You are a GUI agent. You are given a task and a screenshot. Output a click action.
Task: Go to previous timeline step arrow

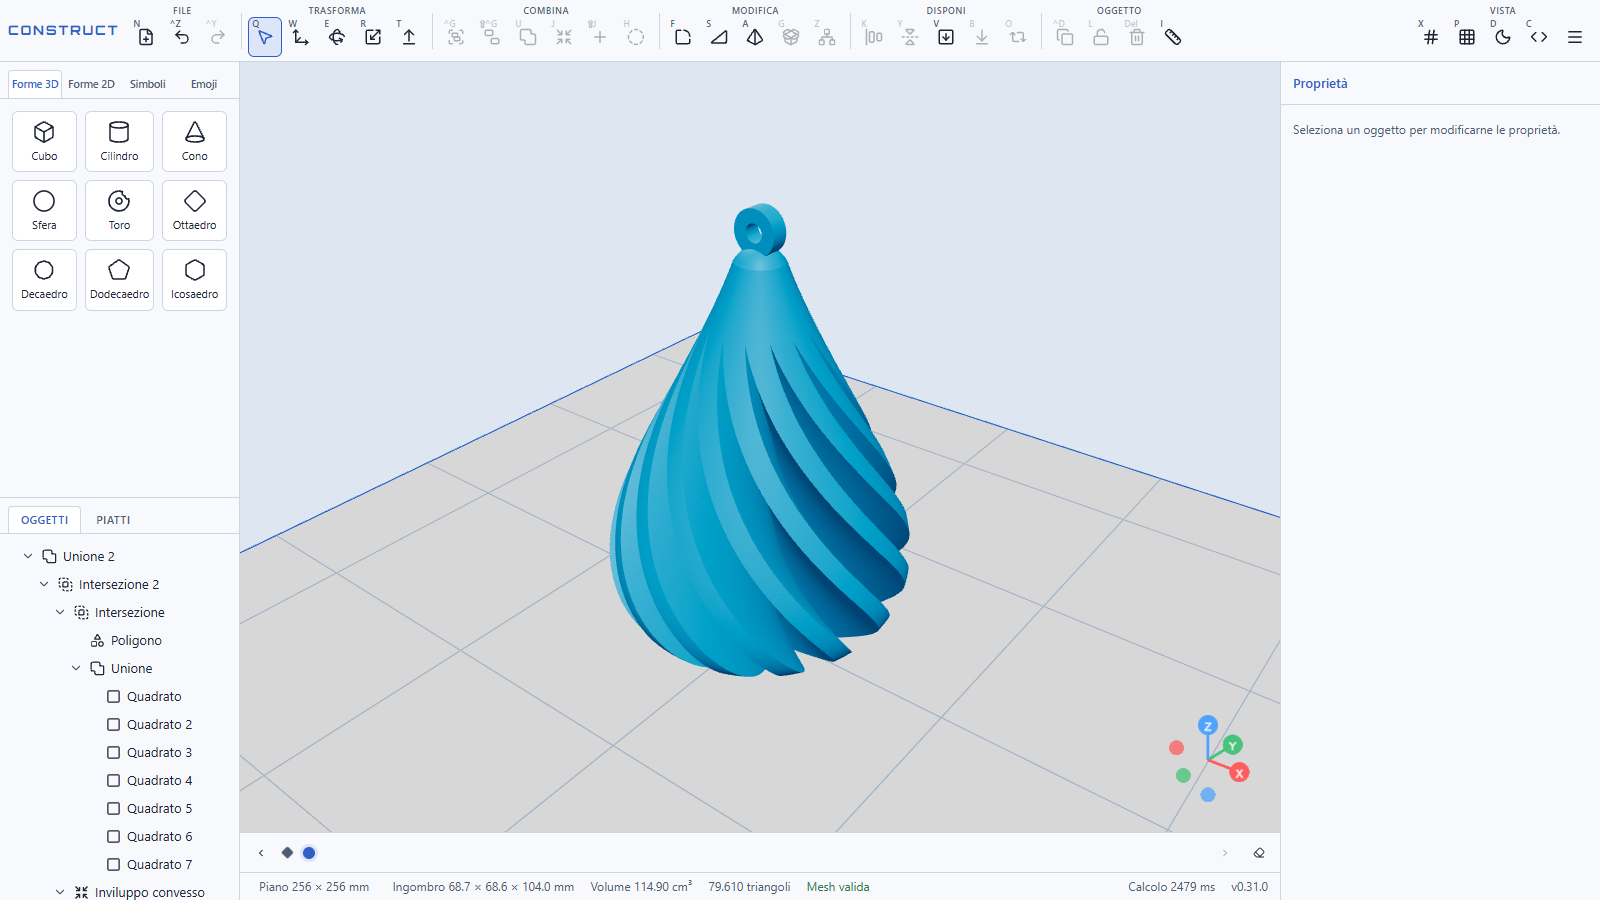pos(261,853)
